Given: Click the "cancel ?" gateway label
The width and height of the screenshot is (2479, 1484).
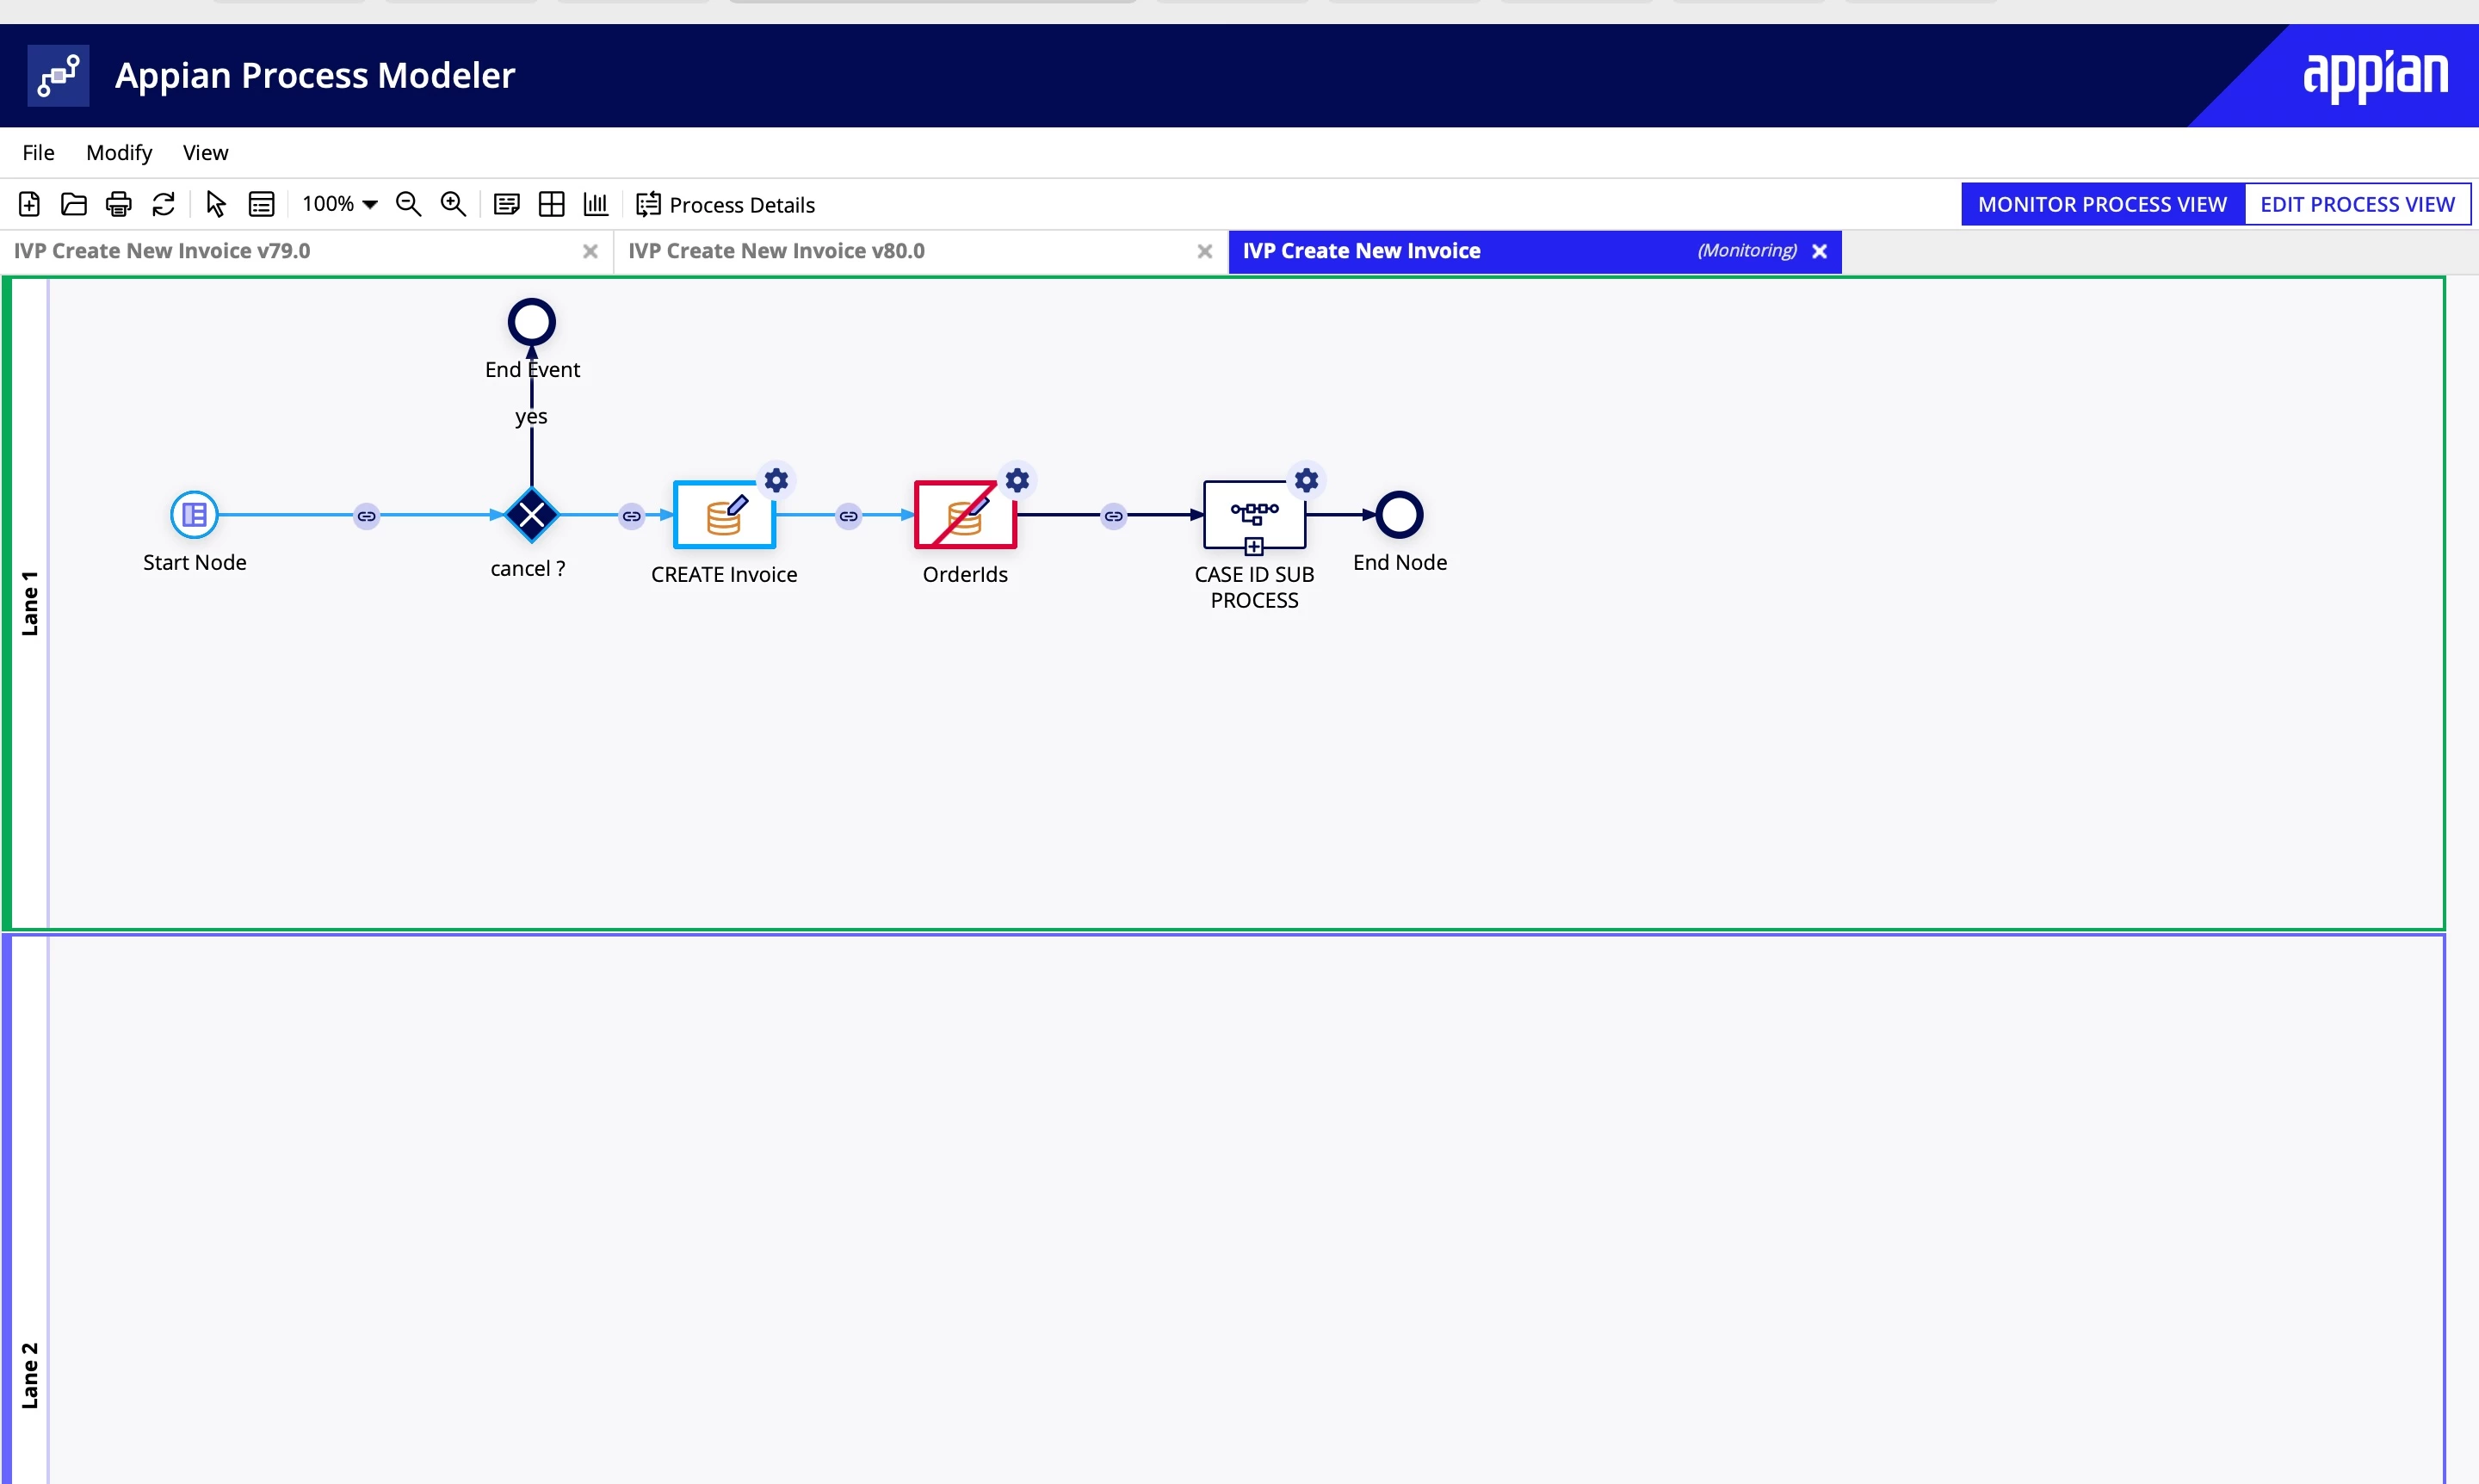Looking at the screenshot, I should click(528, 568).
